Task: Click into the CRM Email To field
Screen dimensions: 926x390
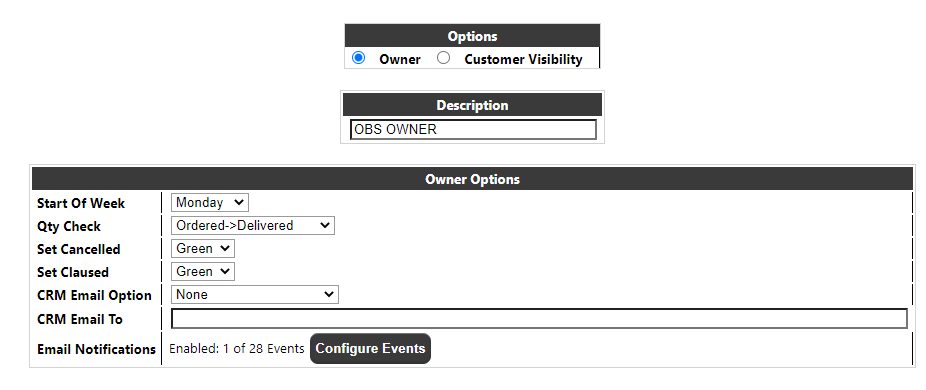Action: (539, 318)
